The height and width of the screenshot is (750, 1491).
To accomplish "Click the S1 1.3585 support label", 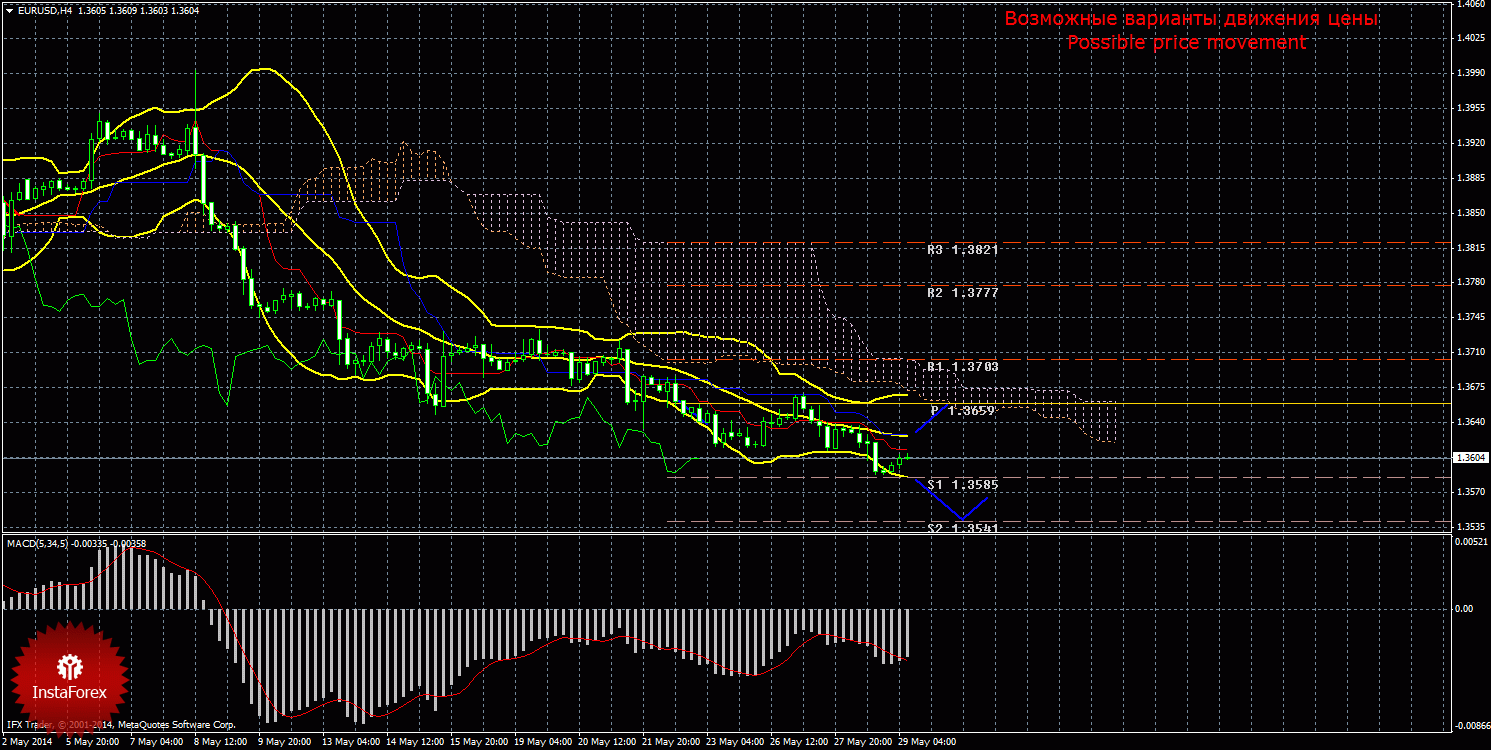I will (962, 485).
